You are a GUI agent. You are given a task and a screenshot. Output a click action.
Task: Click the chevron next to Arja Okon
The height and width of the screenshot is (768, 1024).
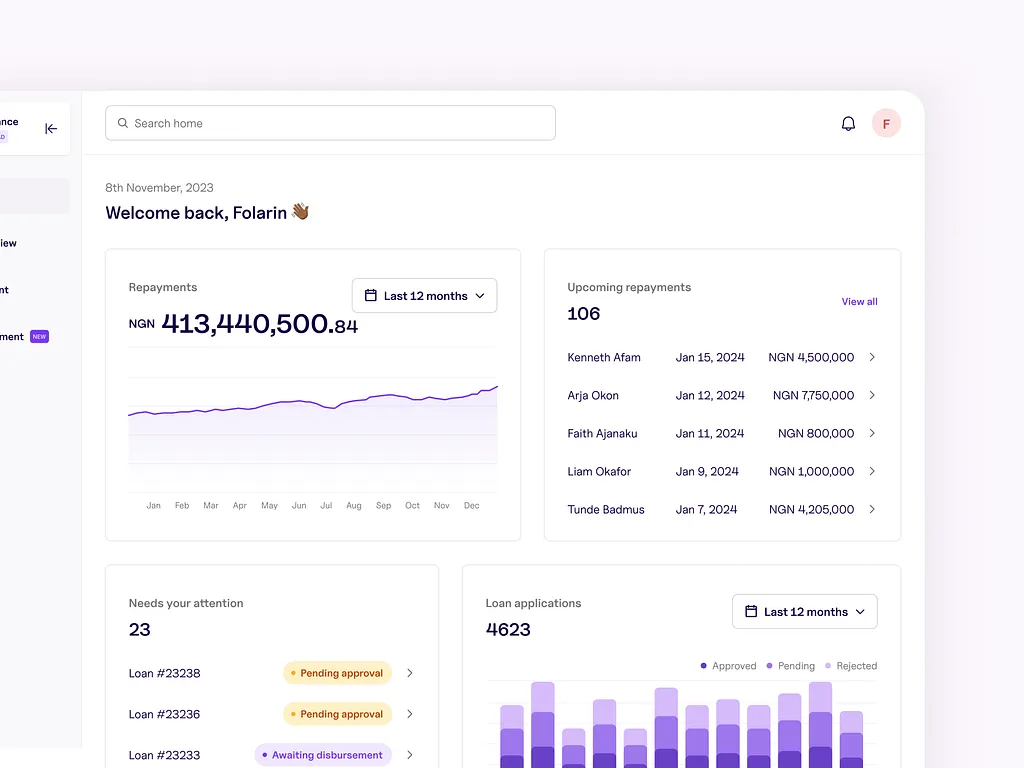pos(872,395)
